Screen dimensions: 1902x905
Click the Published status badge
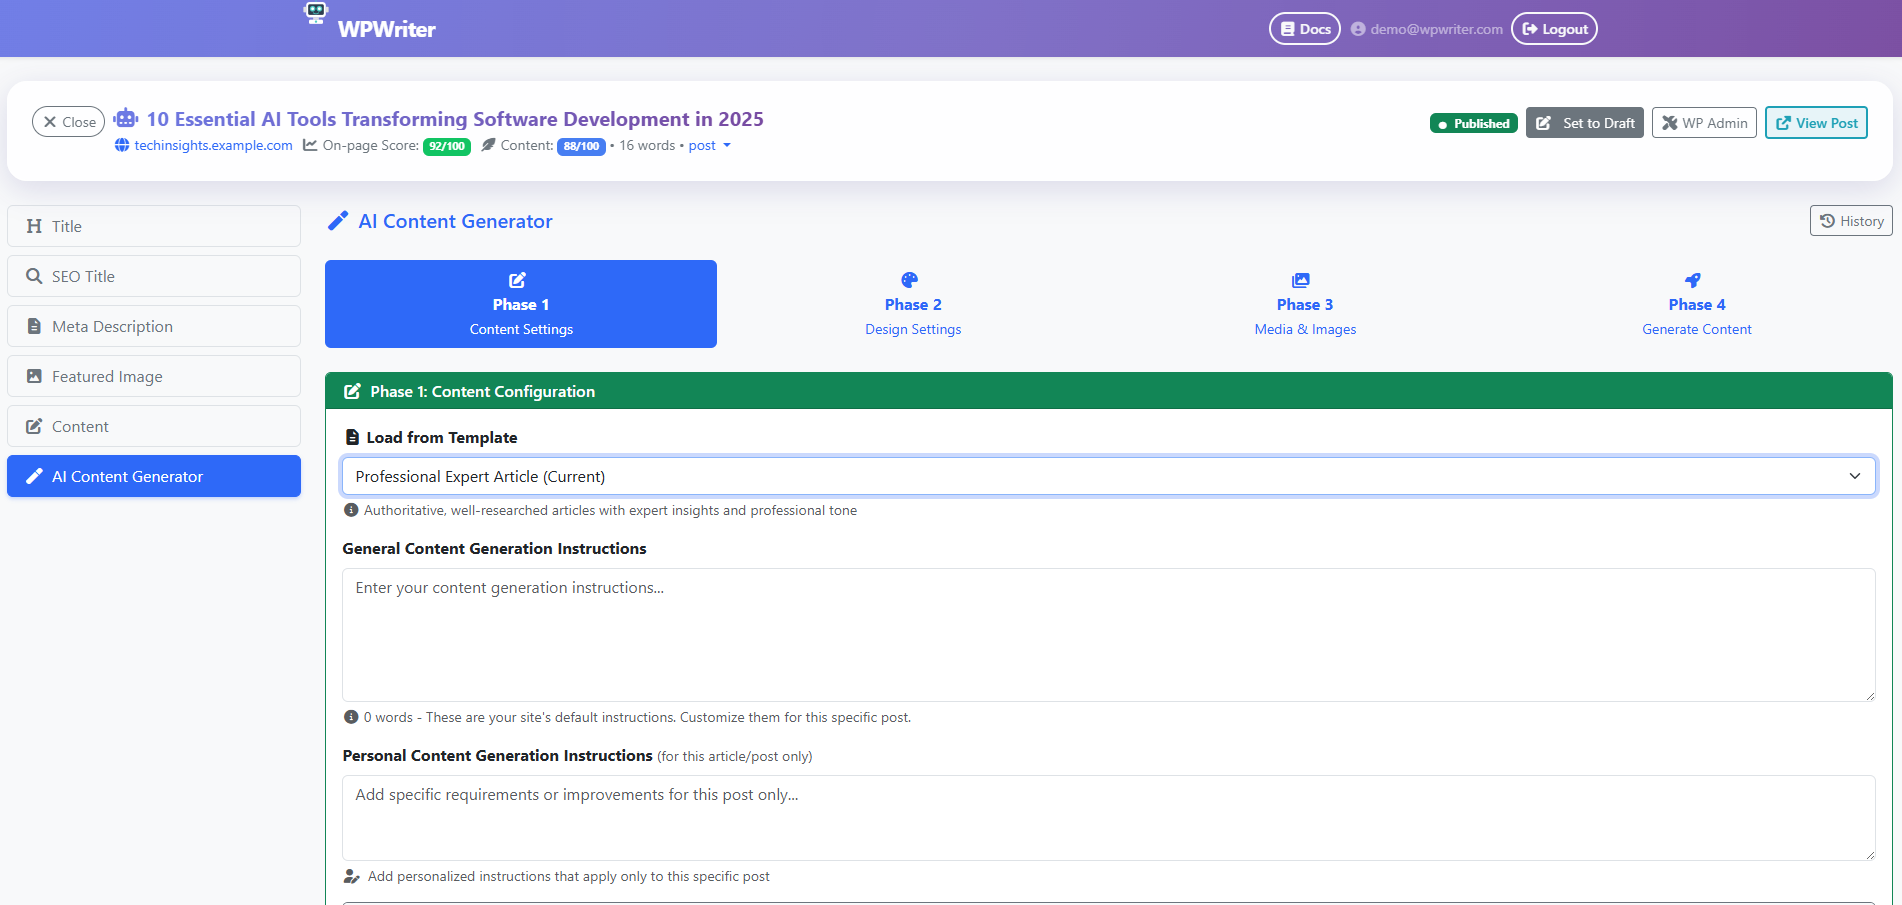pyautogui.click(x=1474, y=123)
